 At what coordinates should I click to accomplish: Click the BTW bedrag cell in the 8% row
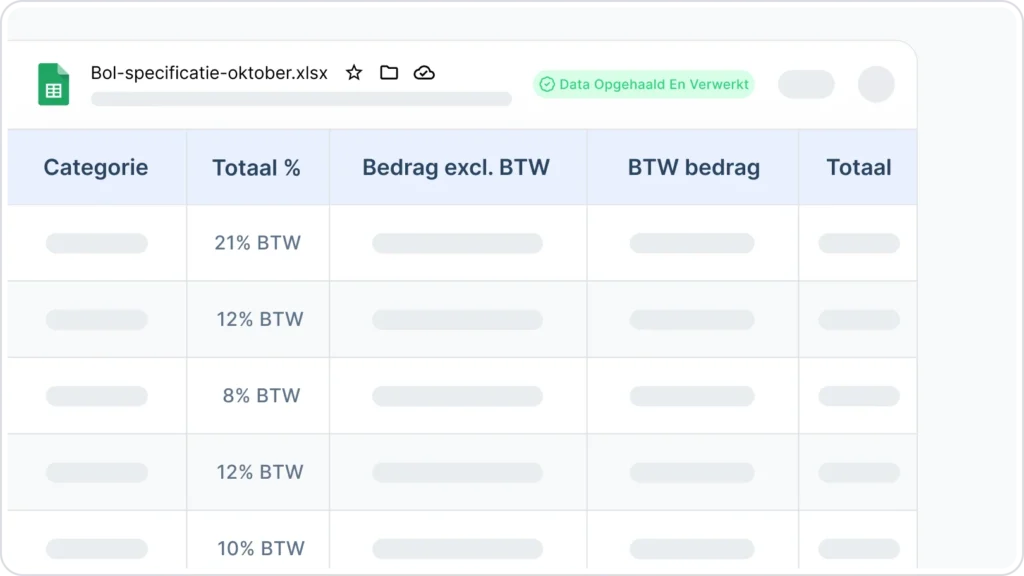(x=692, y=396)
